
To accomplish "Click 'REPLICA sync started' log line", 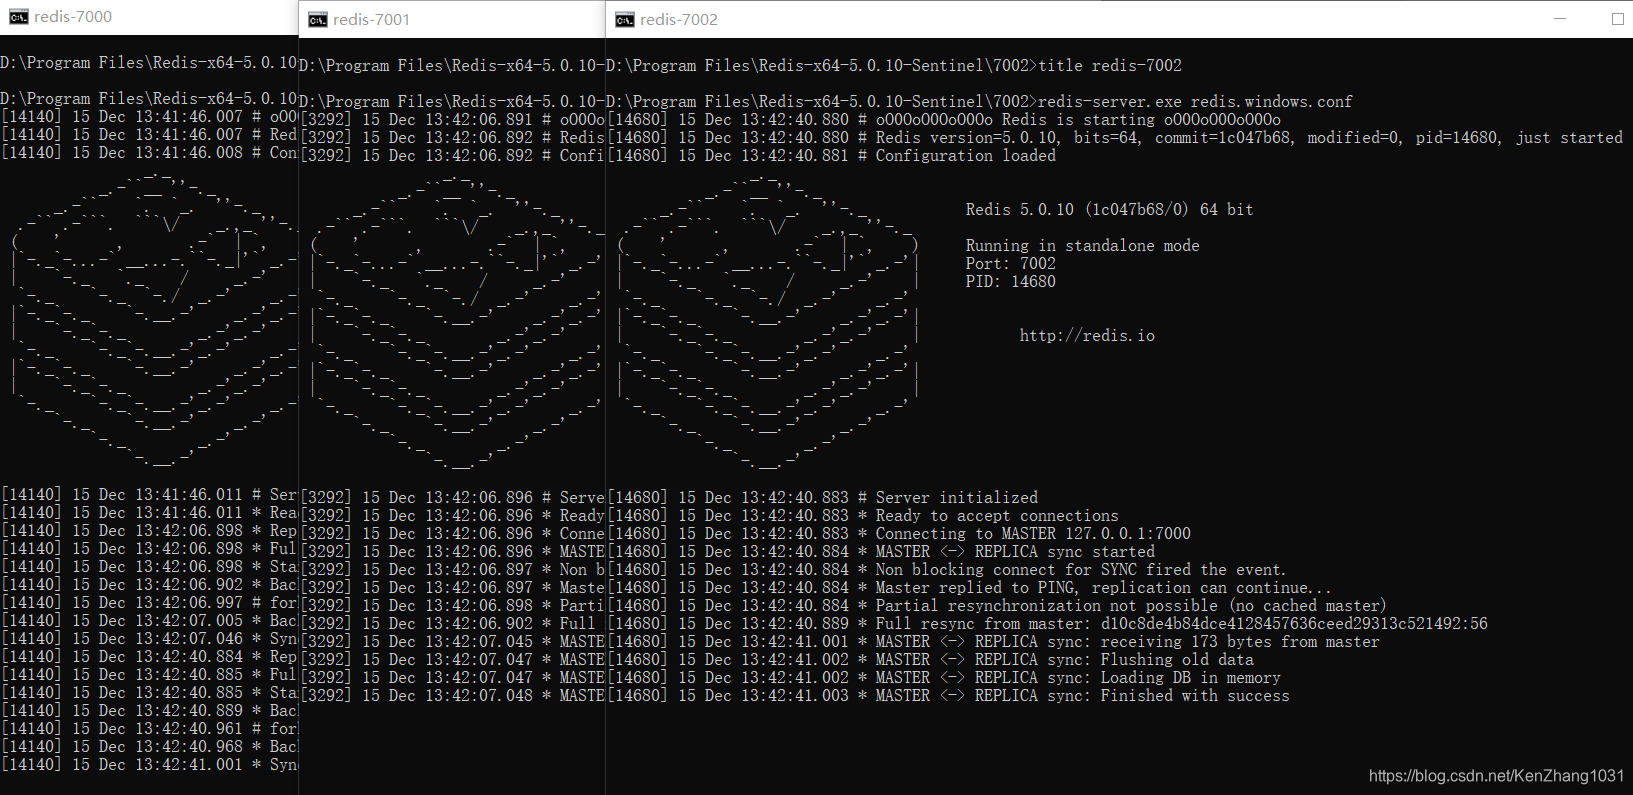I will click(x=881, y=552).
